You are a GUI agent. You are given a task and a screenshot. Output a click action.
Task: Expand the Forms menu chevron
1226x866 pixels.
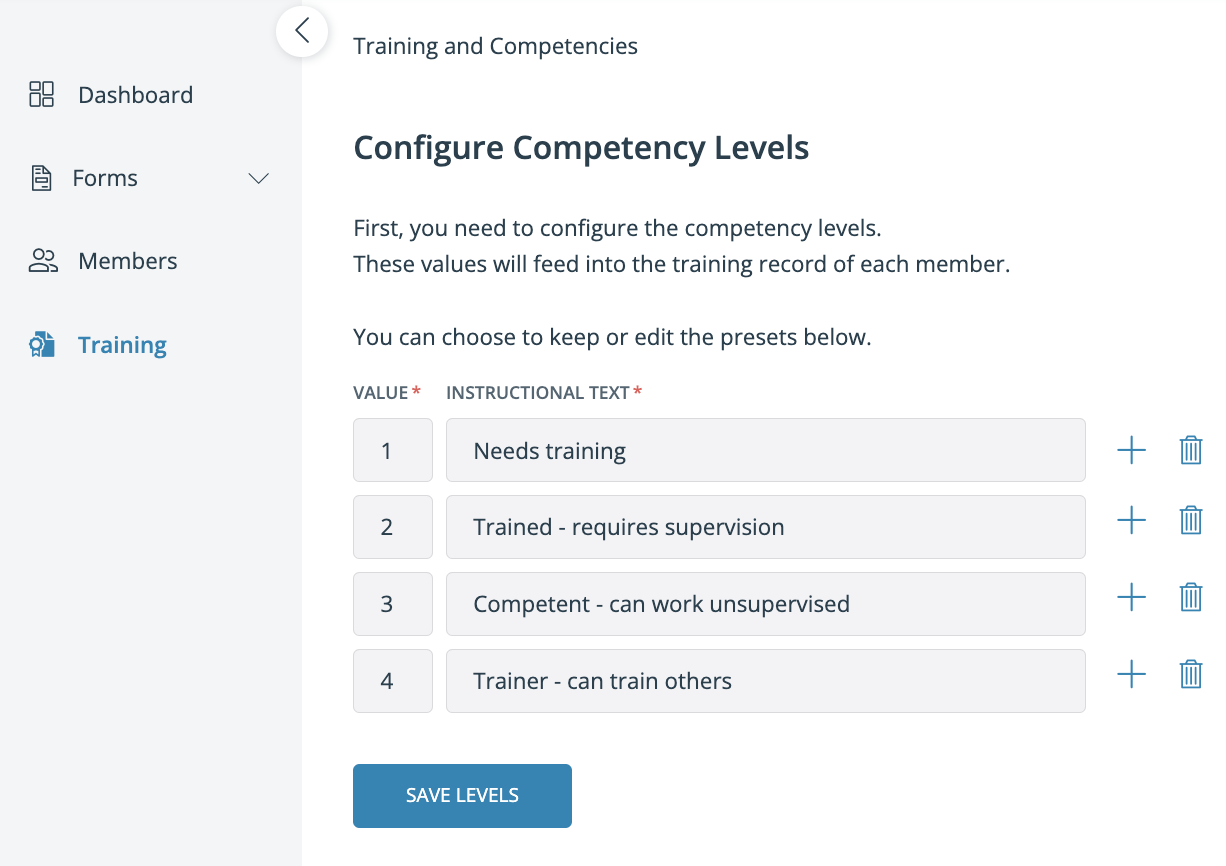[258, 178]
